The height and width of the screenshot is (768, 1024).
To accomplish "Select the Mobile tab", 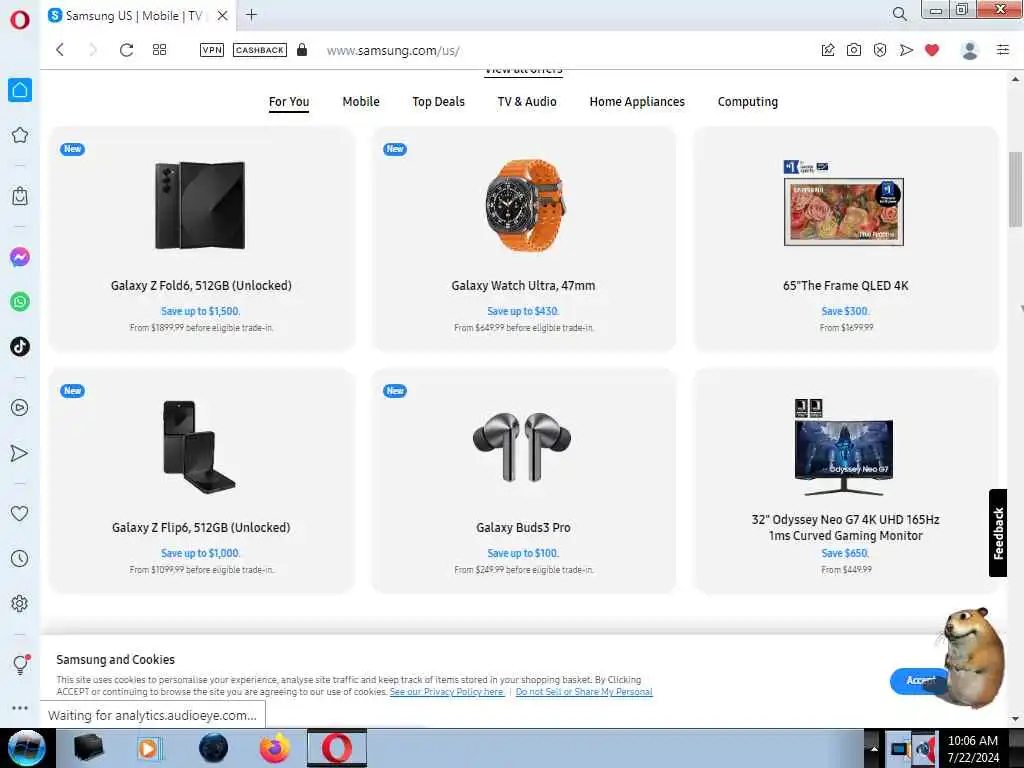I will pyautogui.click(x=361, y=102).
